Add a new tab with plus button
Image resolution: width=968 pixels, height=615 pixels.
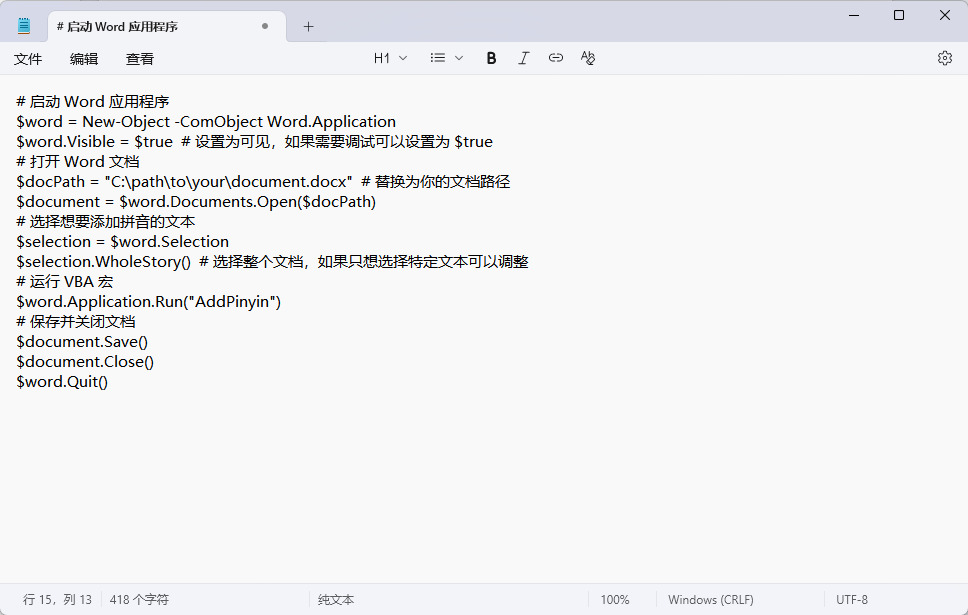[309, 27]
